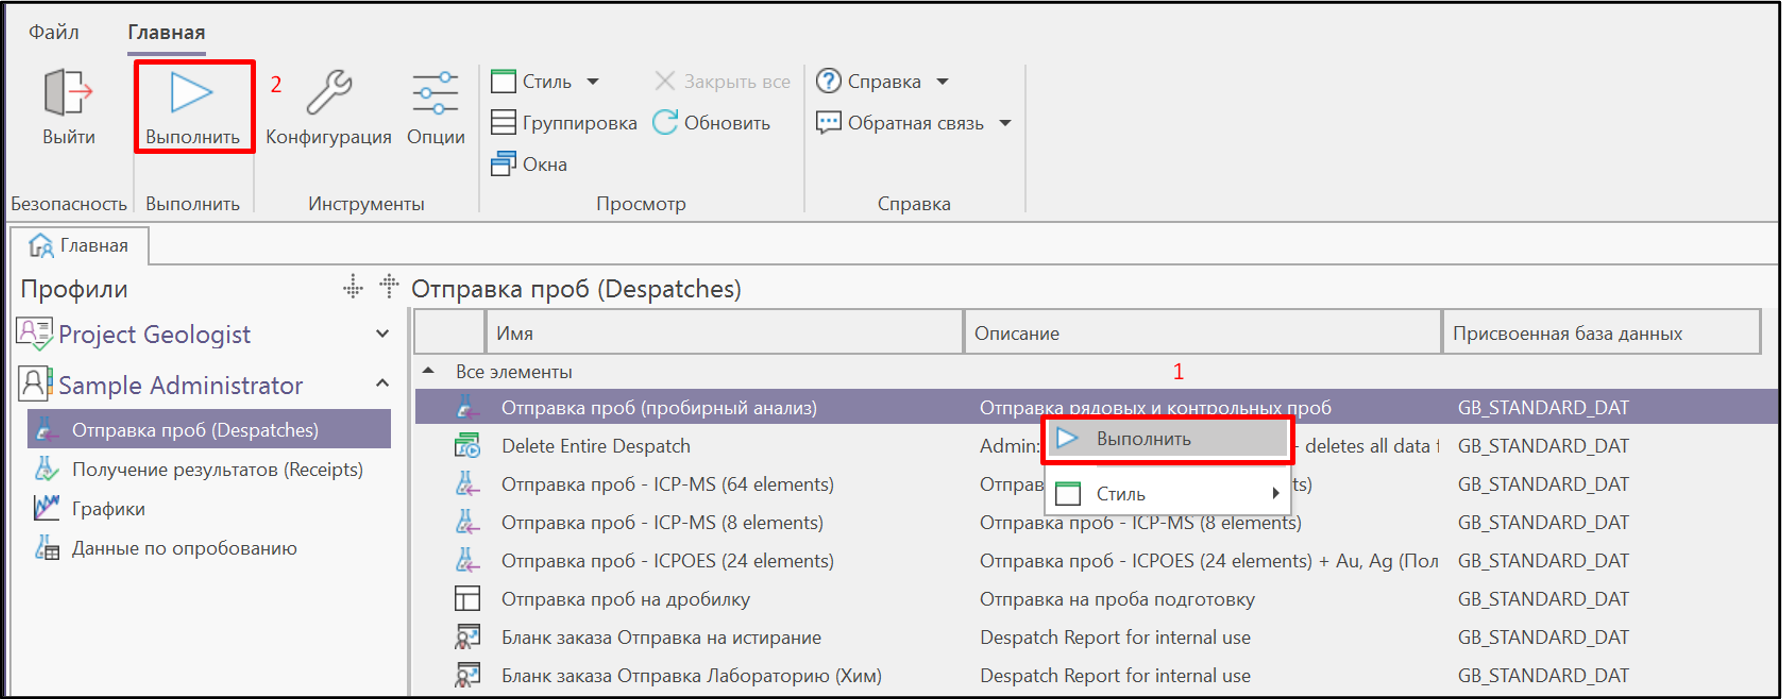The height and width of the screenshot is (699, 1782).
Task: Click the Отправка на проба подготовку description
Action: click(x=1117, y=599)
